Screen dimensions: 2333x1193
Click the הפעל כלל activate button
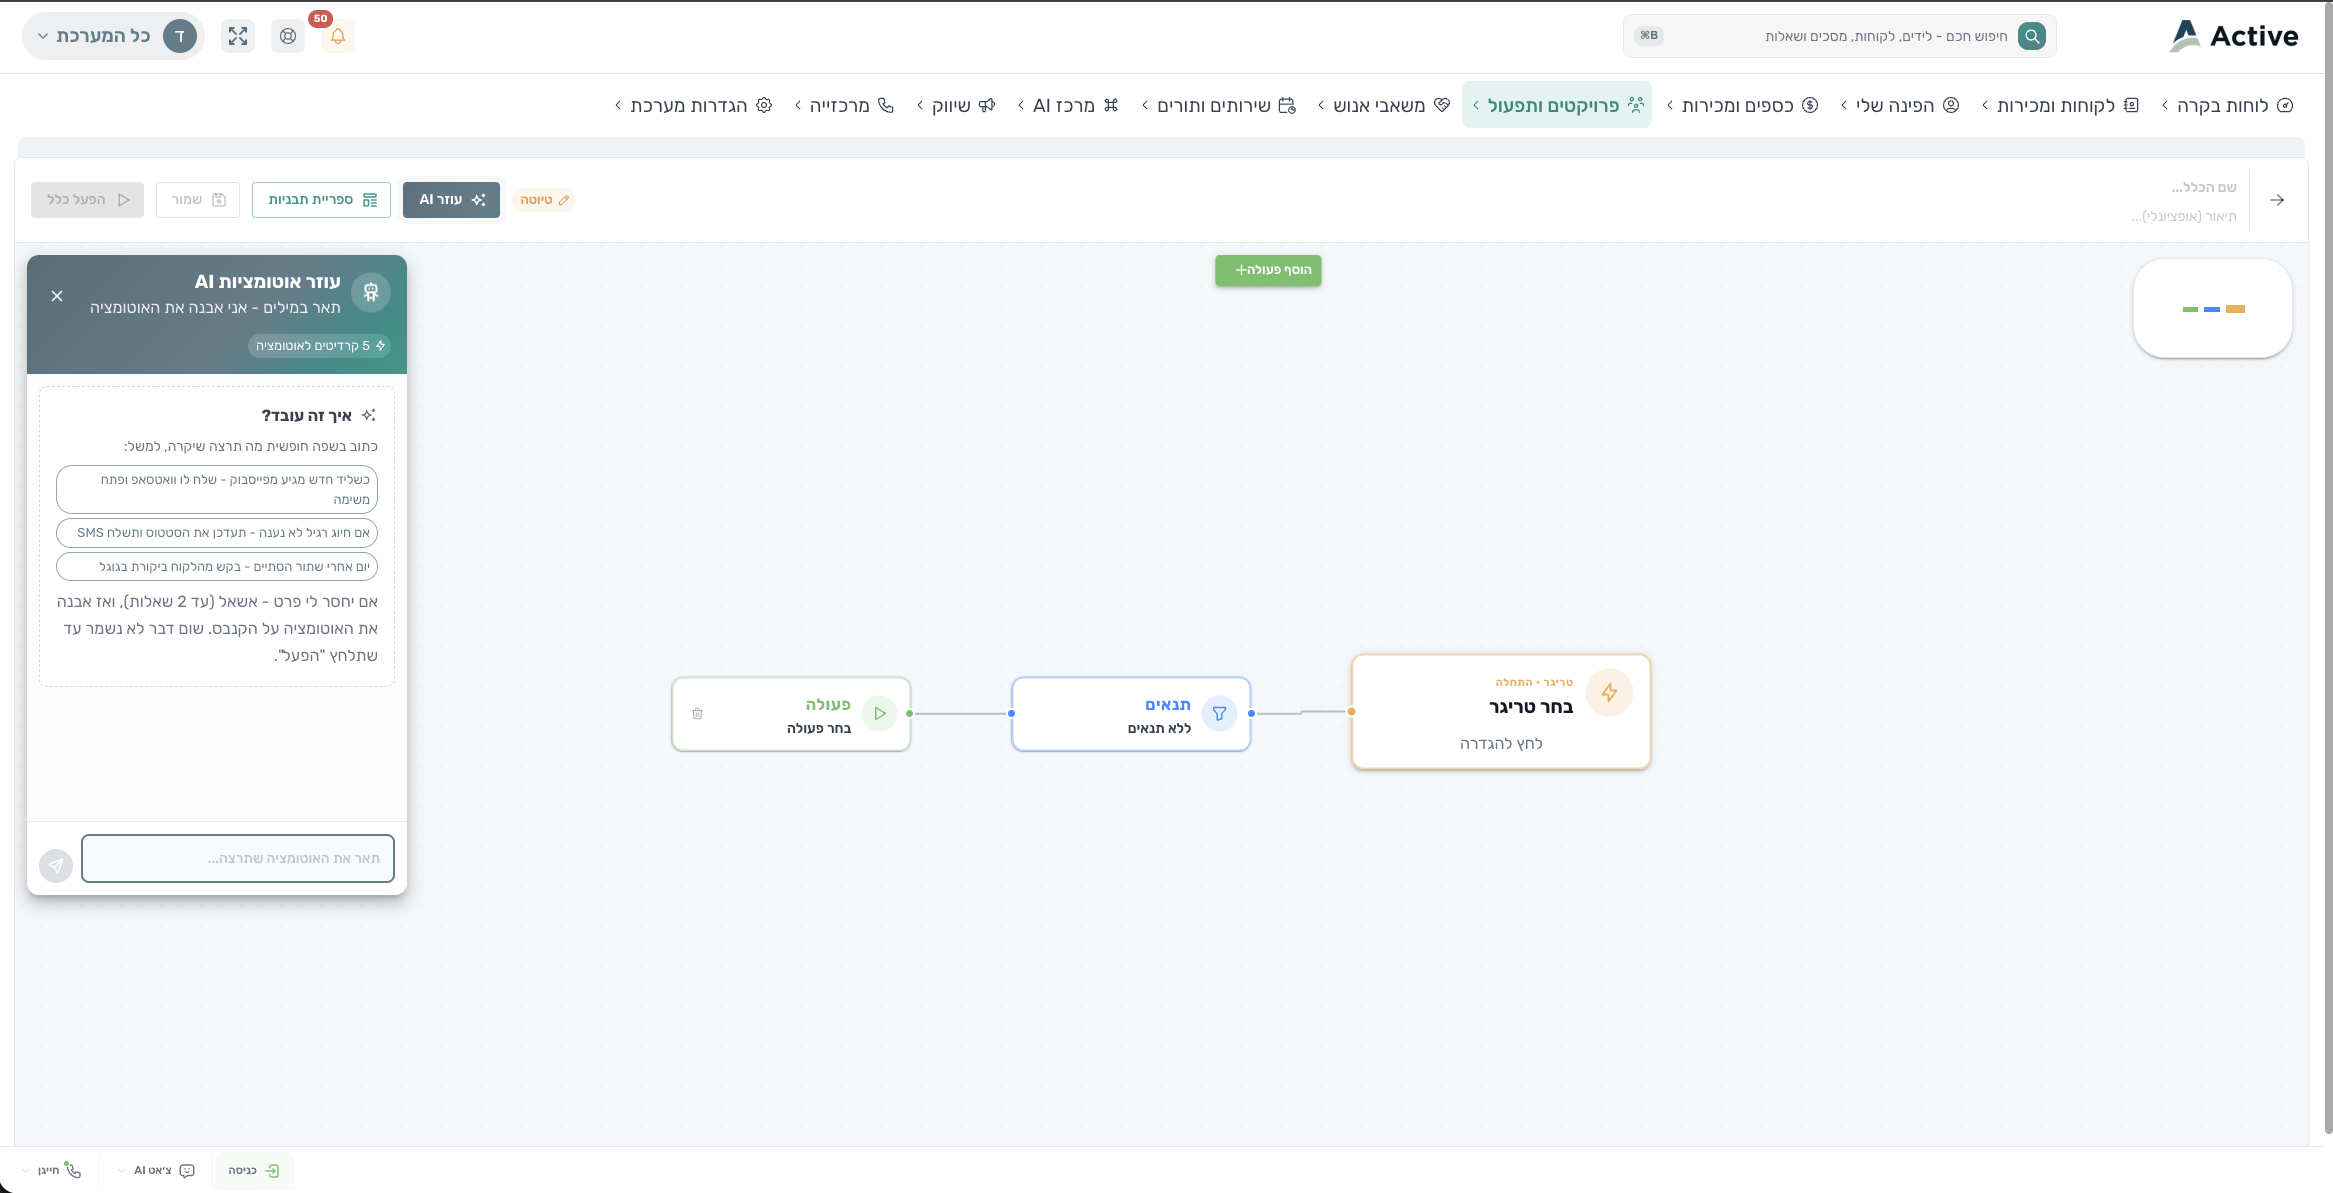[88, 200]
